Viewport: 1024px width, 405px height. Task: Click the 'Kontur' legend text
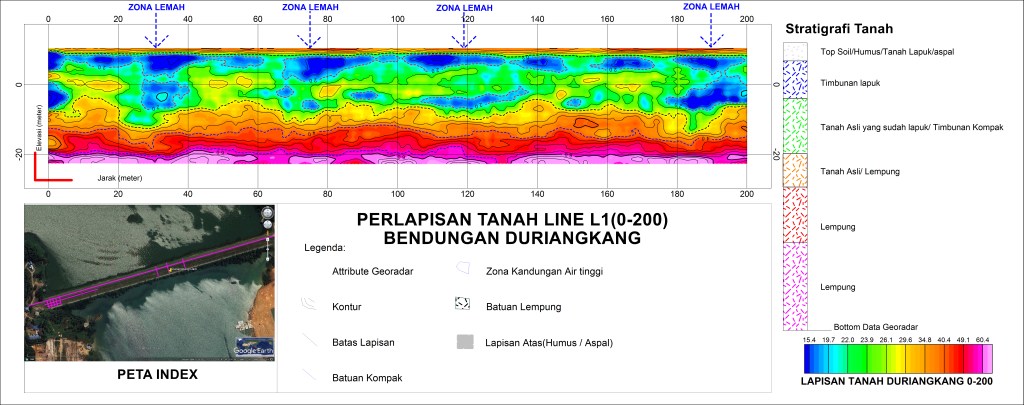coord(347,307)
